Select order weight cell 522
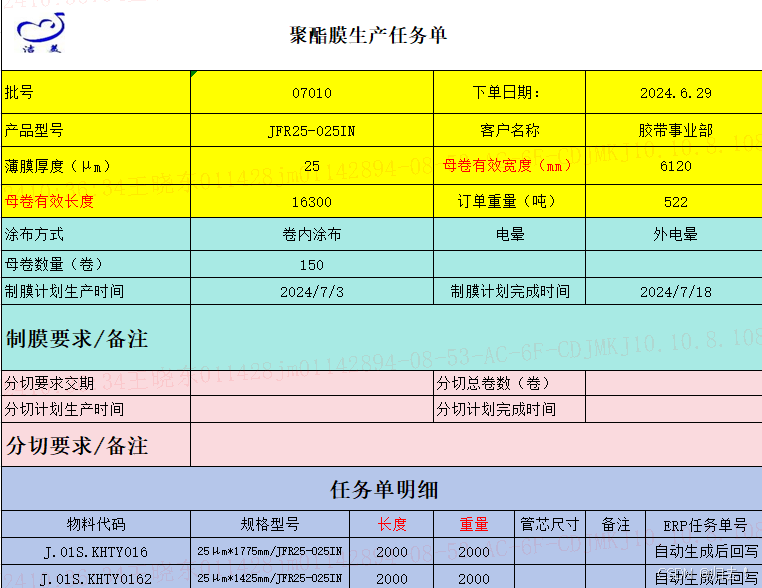 (675, 201)
